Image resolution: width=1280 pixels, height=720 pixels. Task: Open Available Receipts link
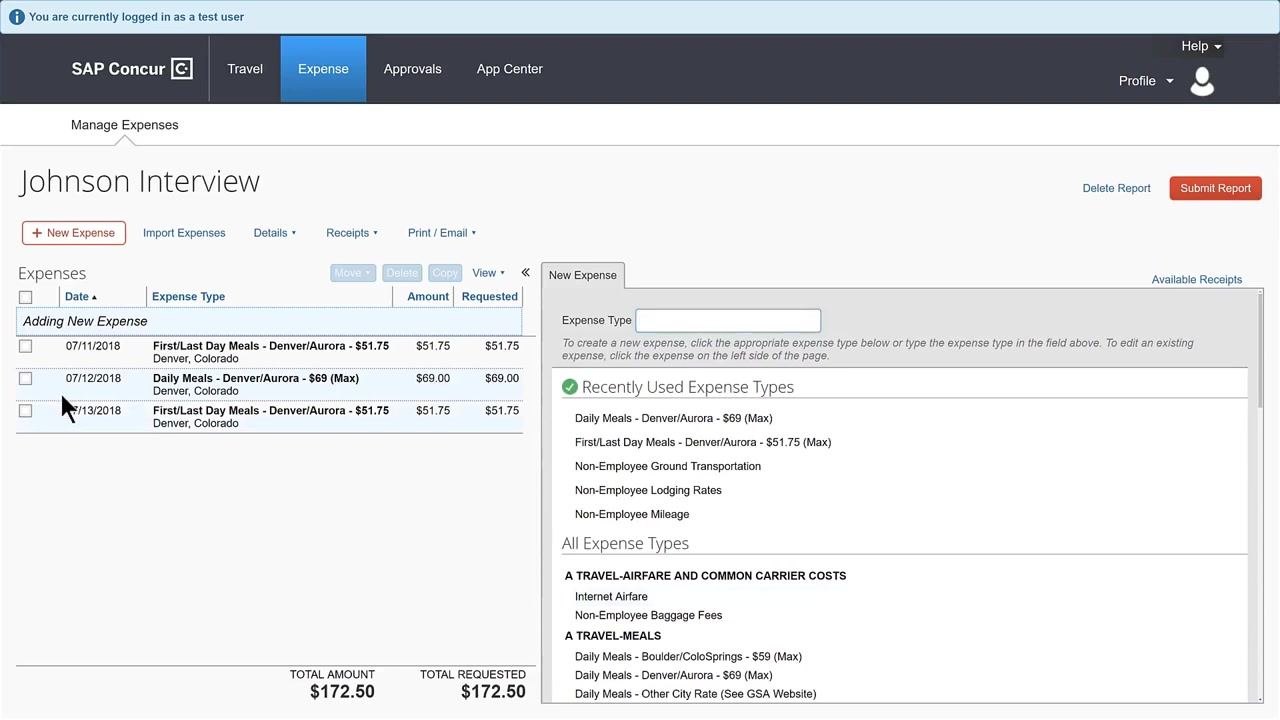[x=1197, y=280]
